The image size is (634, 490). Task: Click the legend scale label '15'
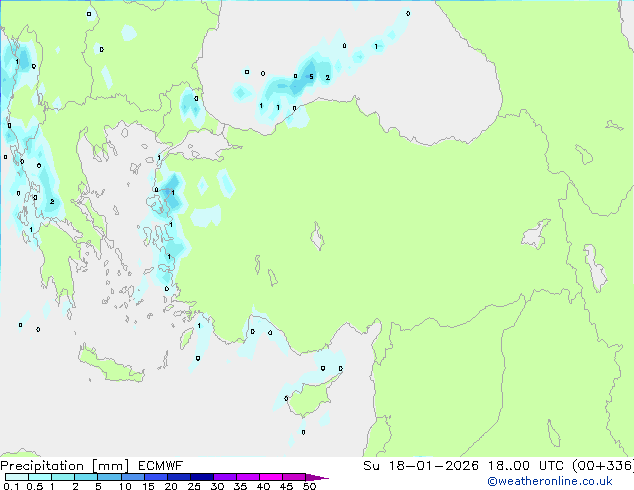pyautogui.click(x=148, y=486)
